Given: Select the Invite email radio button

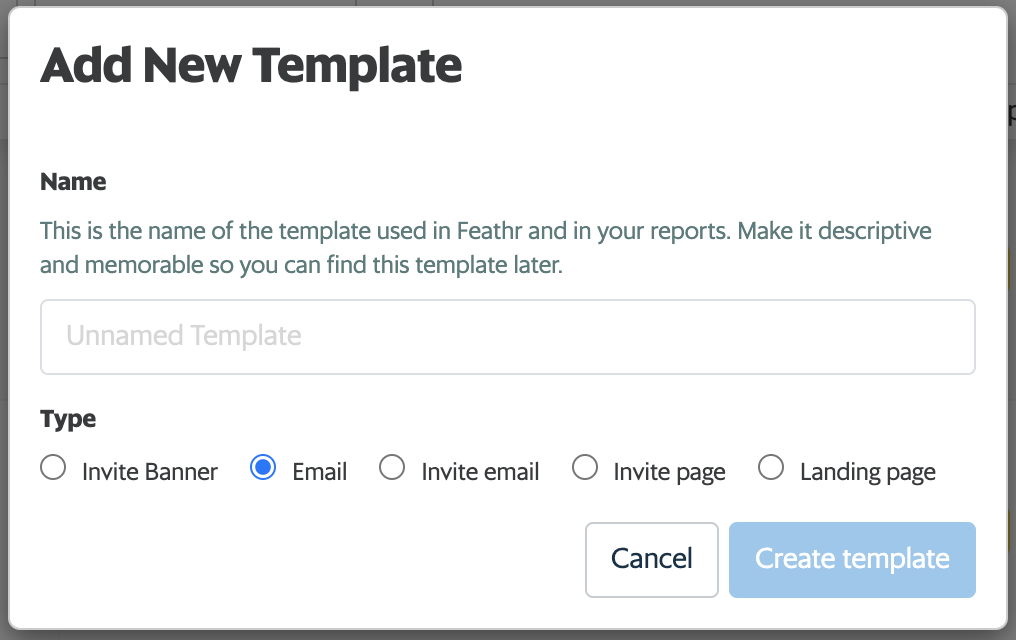Looking at the screenshot, I should [392, 468].
